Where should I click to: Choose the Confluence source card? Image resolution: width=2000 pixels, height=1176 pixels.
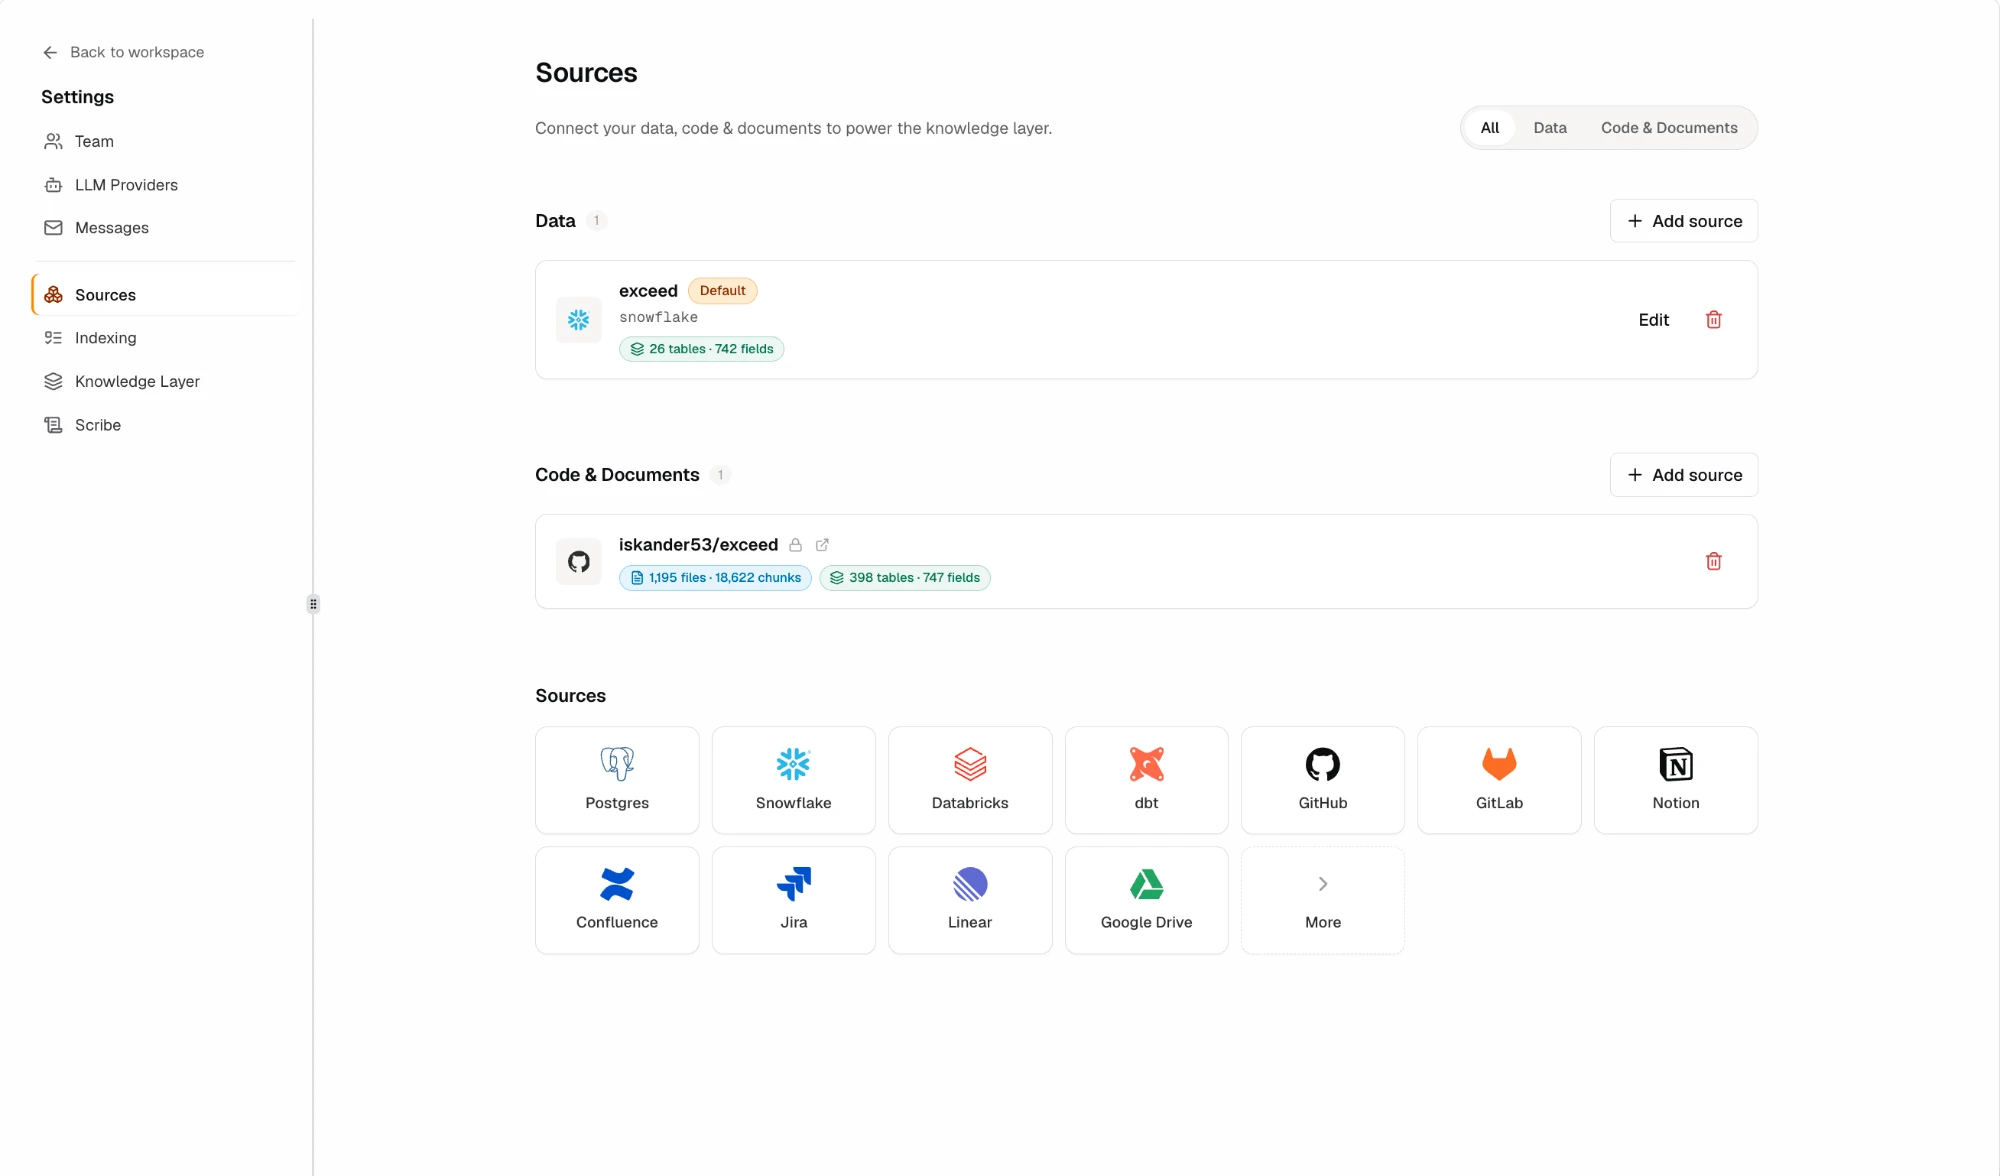(x=617, y=900)
